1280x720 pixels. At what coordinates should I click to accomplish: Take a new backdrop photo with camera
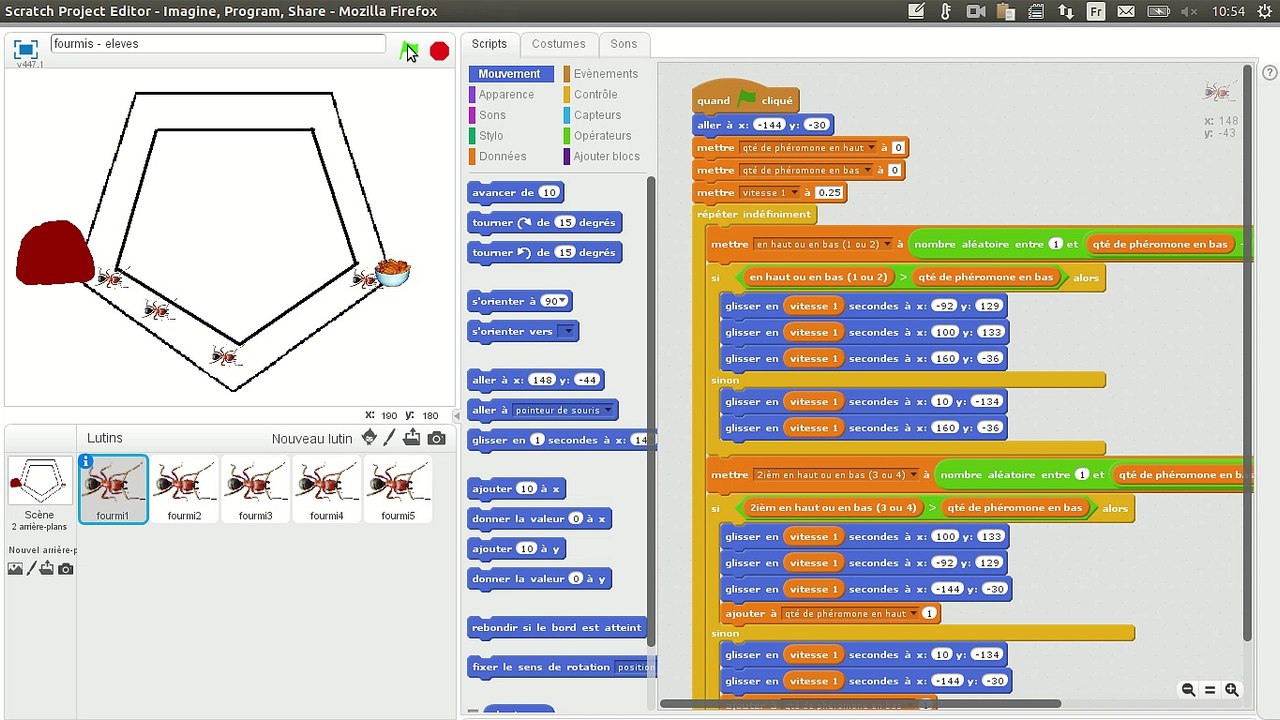tap(65, 569)
